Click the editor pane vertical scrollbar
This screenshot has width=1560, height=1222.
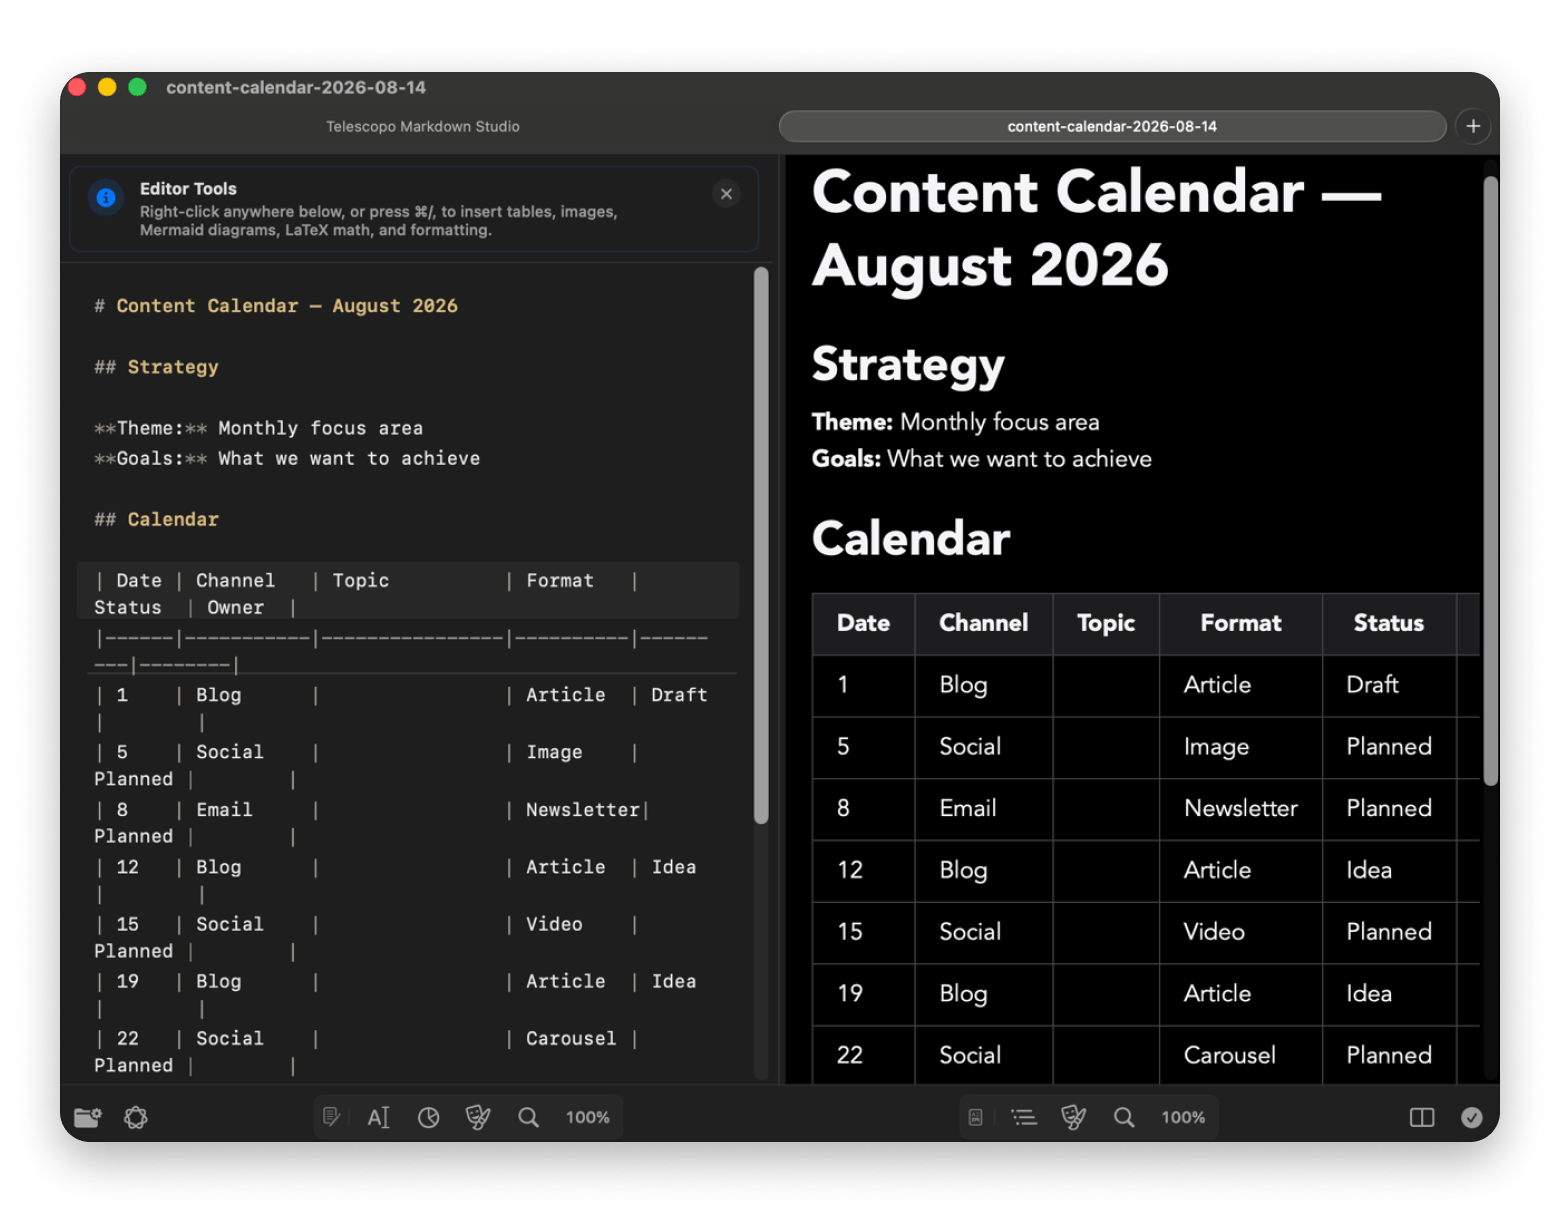coord(761,545)
